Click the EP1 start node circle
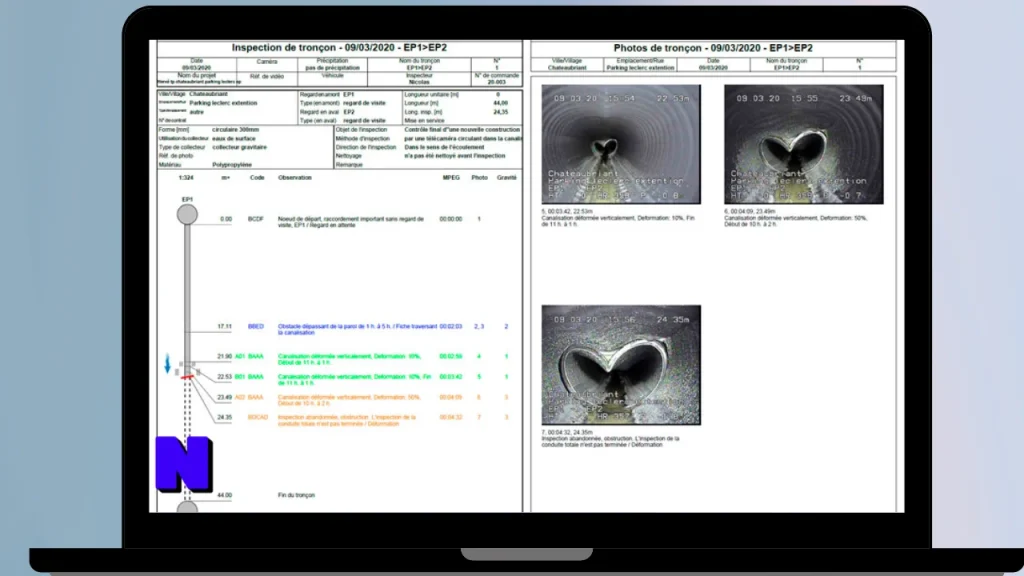 click(187, 214)
